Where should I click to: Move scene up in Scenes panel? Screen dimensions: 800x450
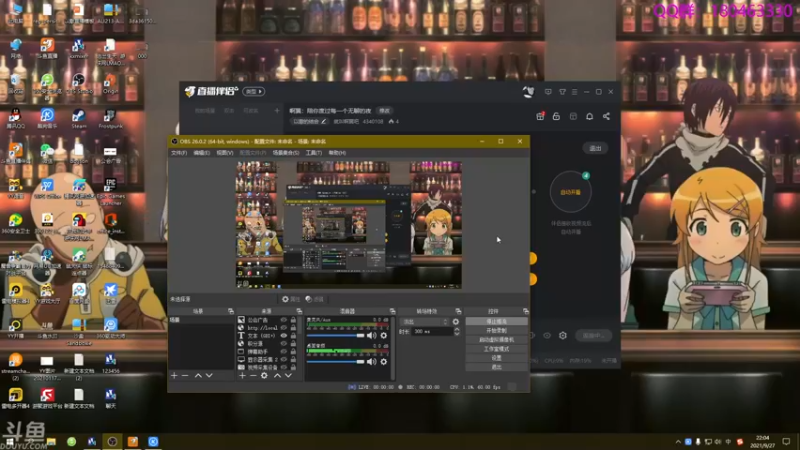coord(198,376)
